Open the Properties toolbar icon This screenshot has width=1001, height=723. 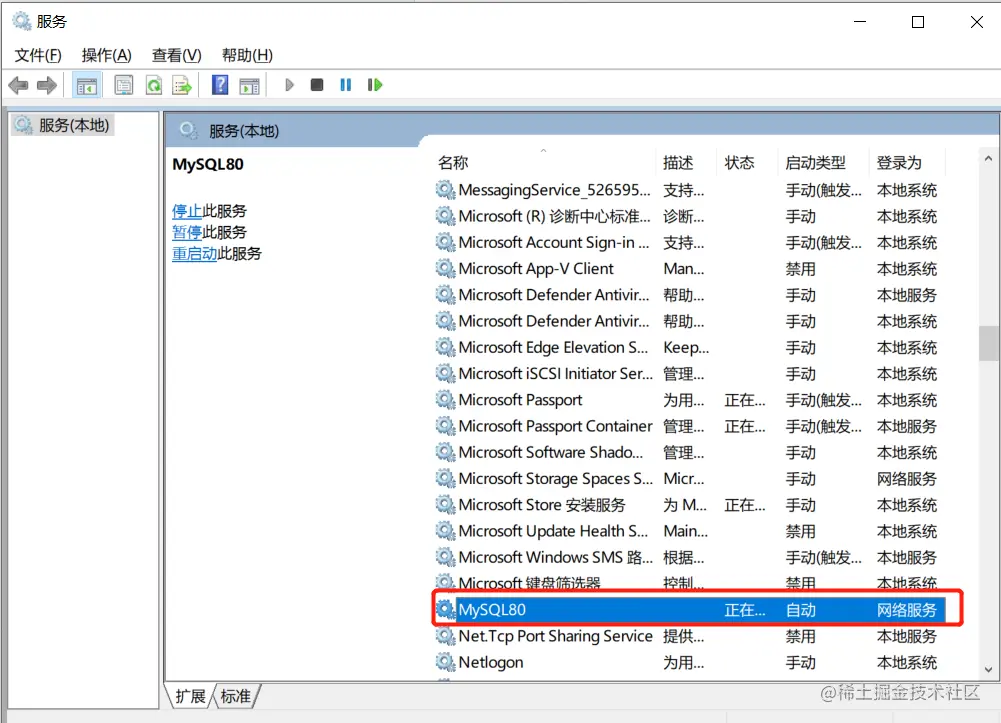[x=123, y=85]
